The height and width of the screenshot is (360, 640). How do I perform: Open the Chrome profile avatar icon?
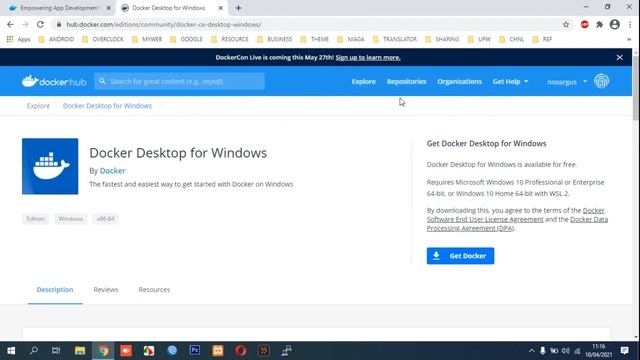coord(614,24)
